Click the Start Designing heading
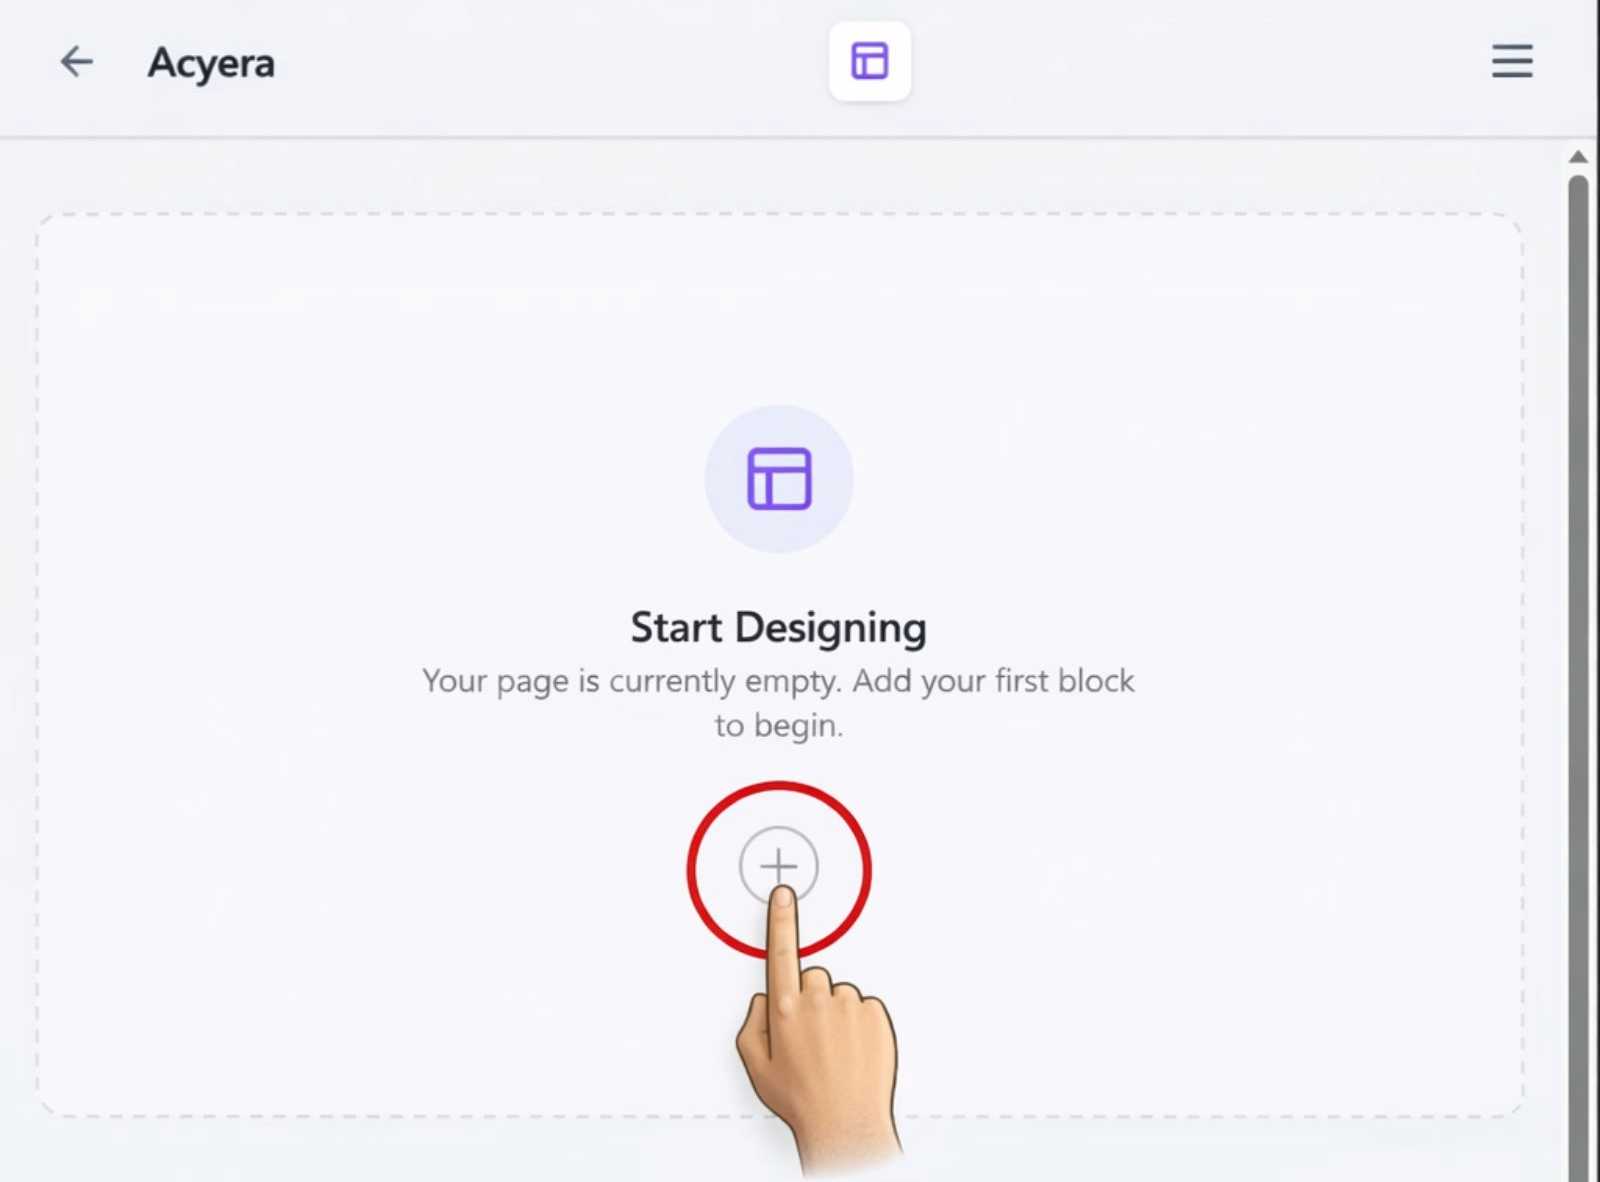1600x1182 pixels. click(778, 627)
